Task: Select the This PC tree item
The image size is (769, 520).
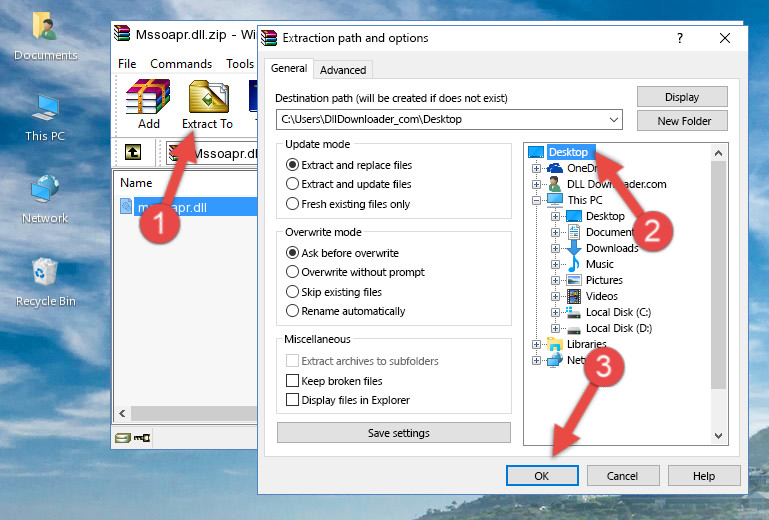Action: (x=585, y=200)
